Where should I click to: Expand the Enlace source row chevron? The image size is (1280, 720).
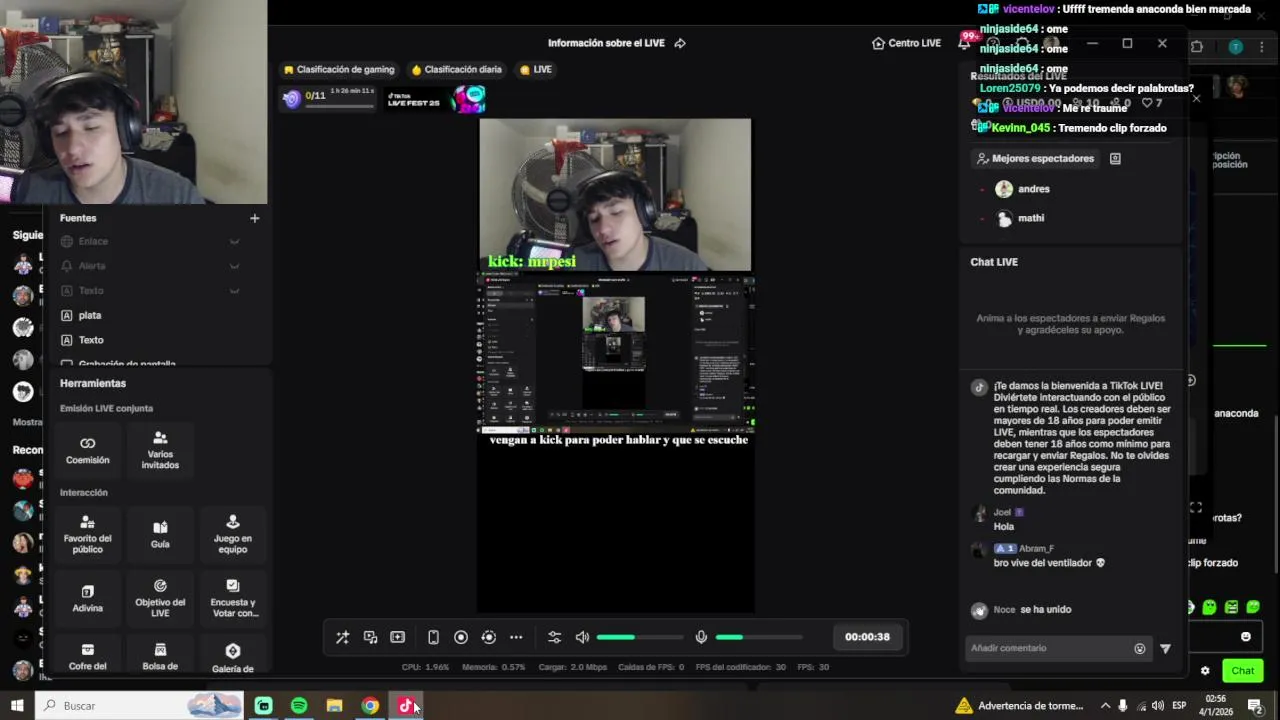(234, 241)
